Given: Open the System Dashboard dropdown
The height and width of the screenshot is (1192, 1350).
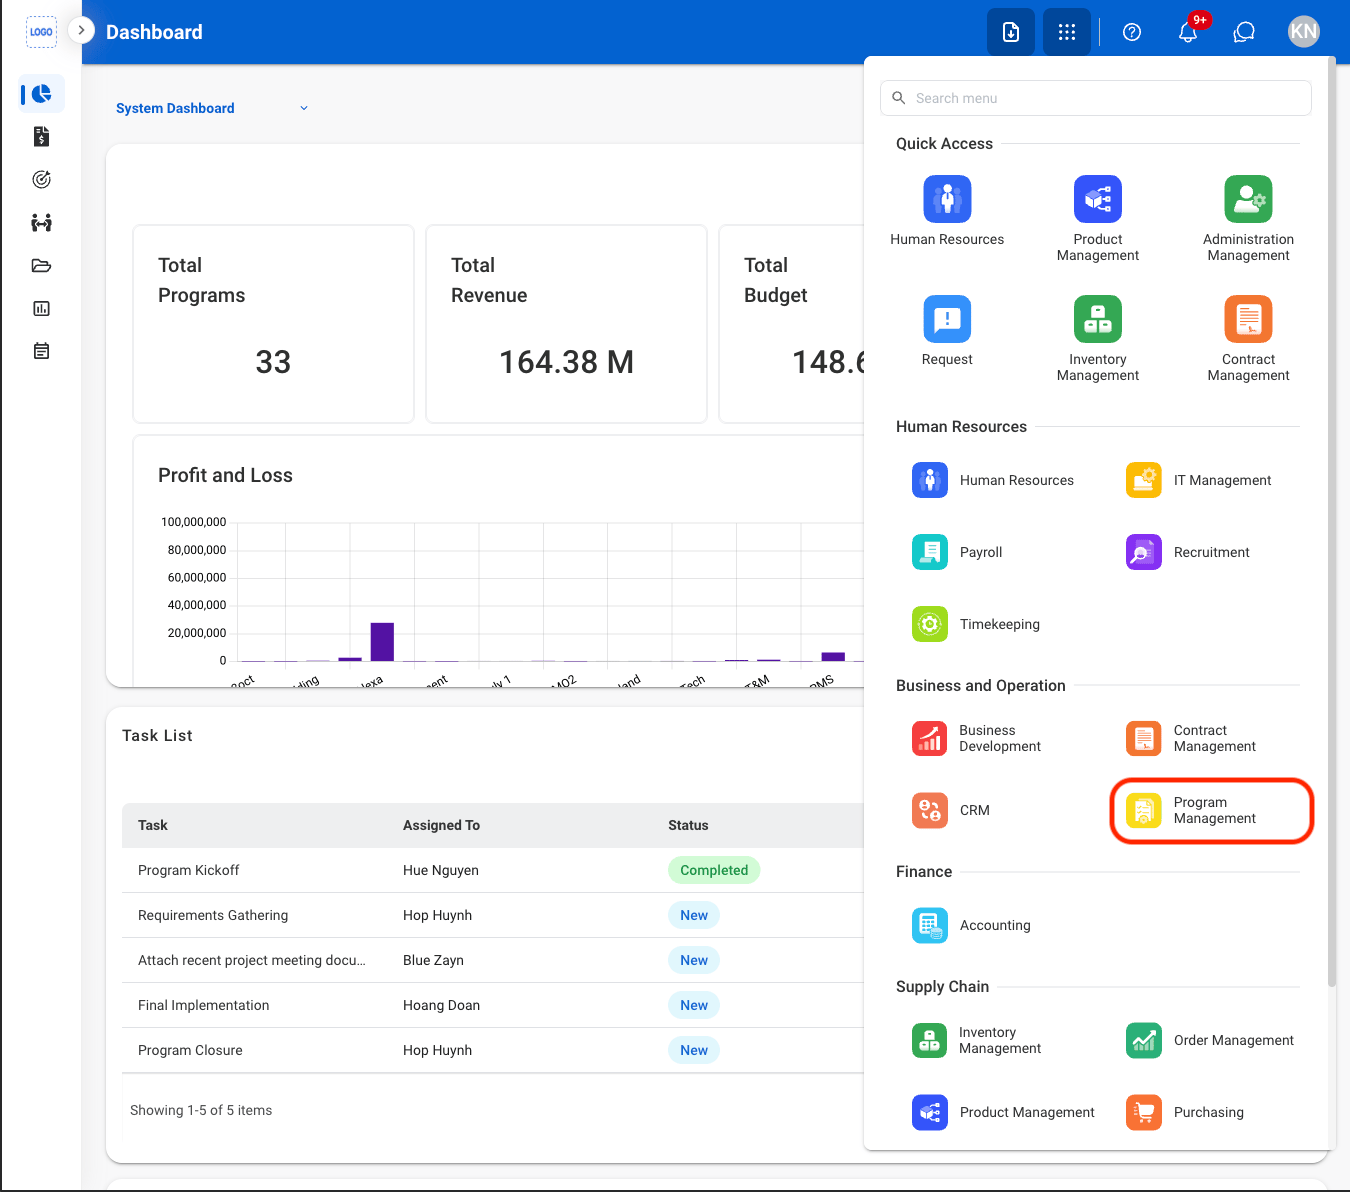Looking at the screenshot, I should point(212,108).
